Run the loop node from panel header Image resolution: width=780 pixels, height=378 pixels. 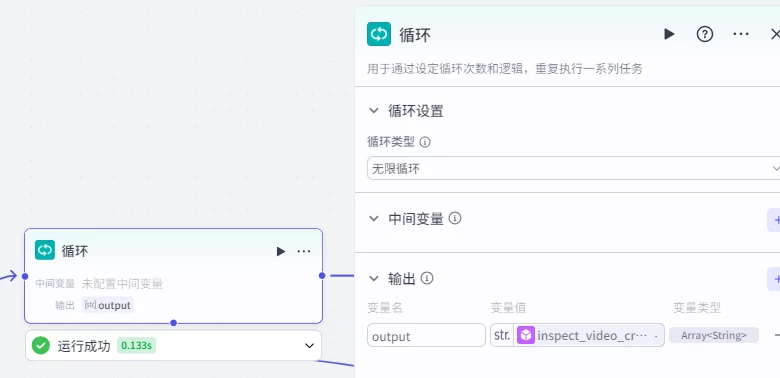[x=669, y=34]
